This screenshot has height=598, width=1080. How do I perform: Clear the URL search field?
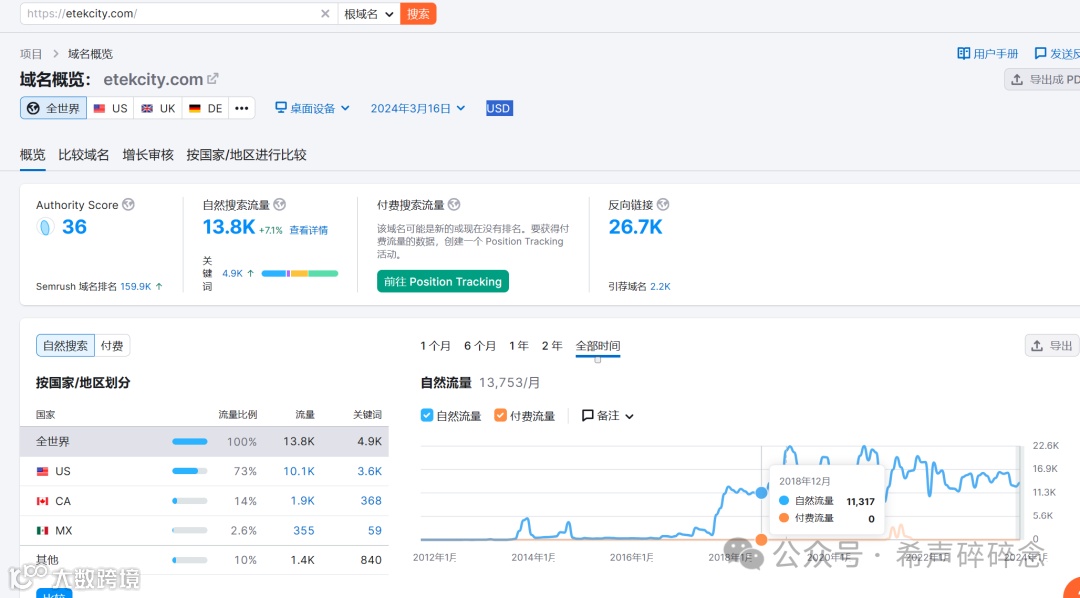(x=325, y=14)
